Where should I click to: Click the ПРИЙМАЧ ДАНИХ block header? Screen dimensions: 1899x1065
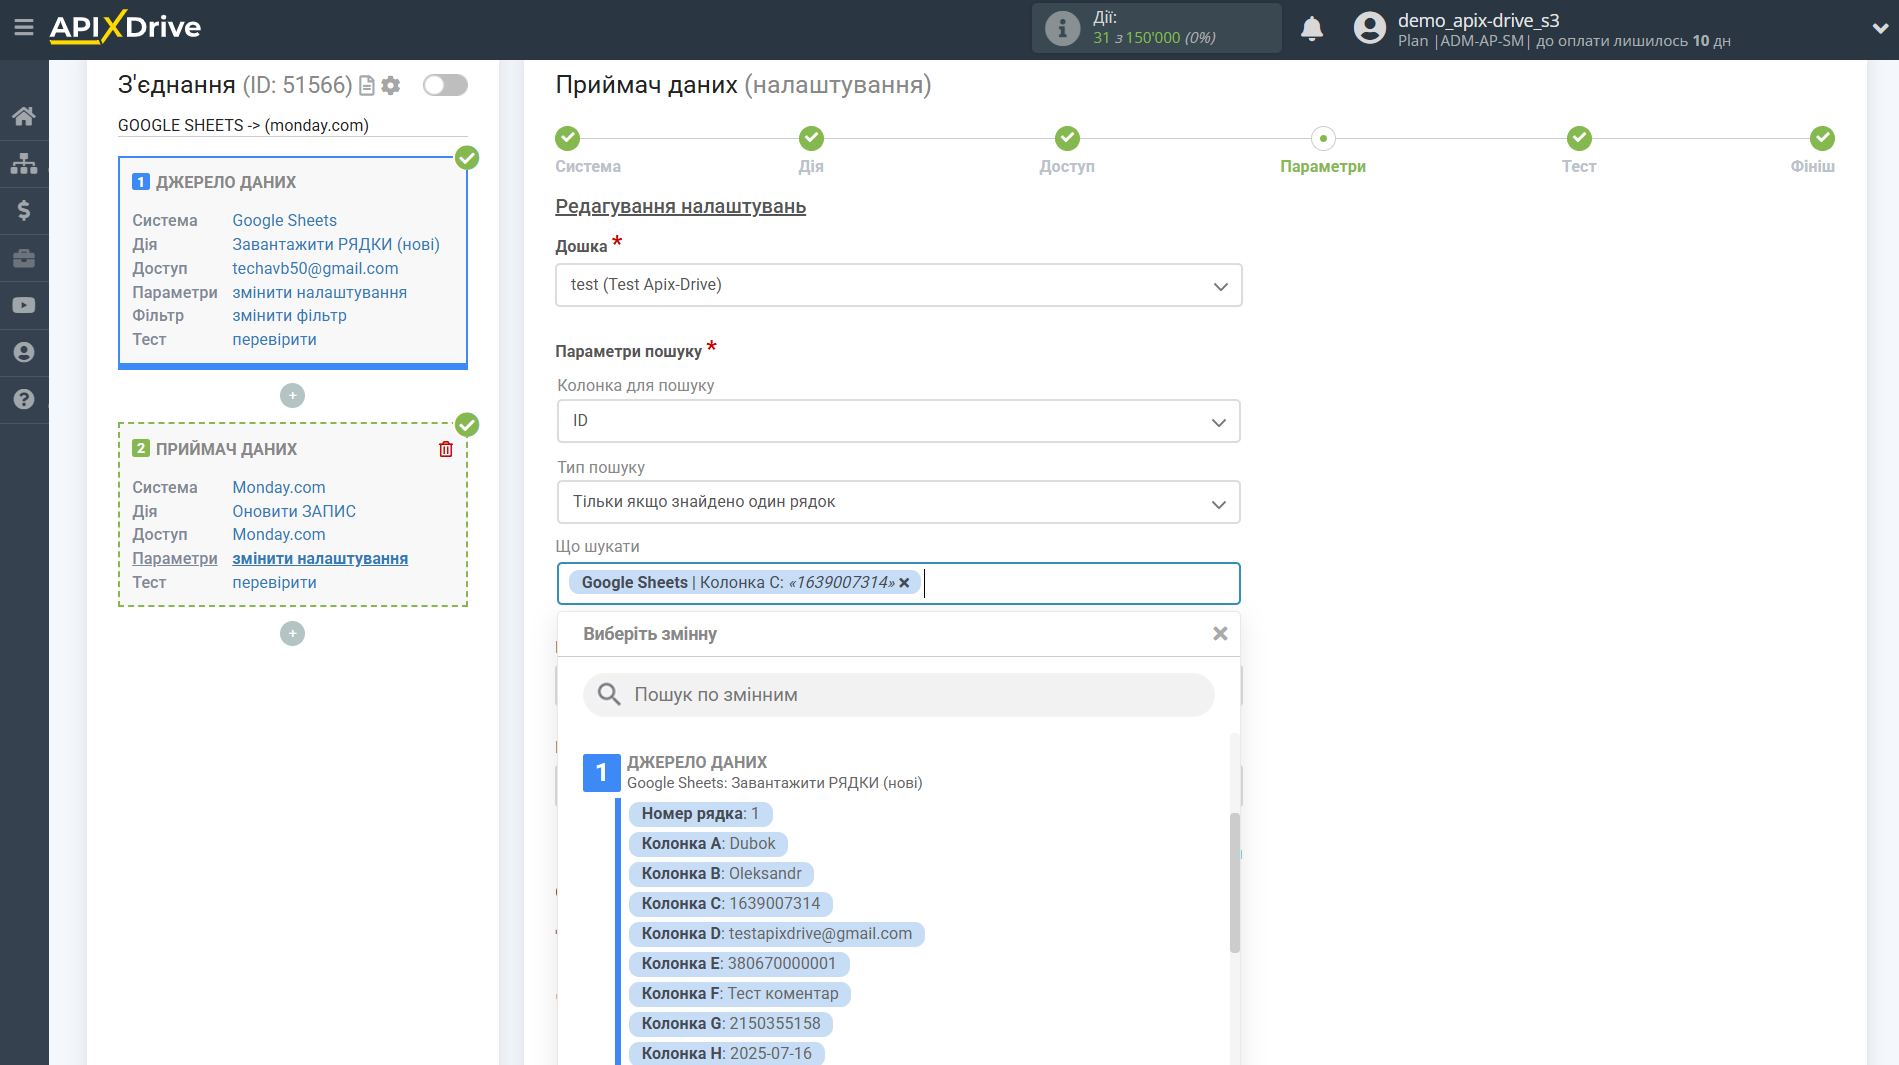click(226, 449)
